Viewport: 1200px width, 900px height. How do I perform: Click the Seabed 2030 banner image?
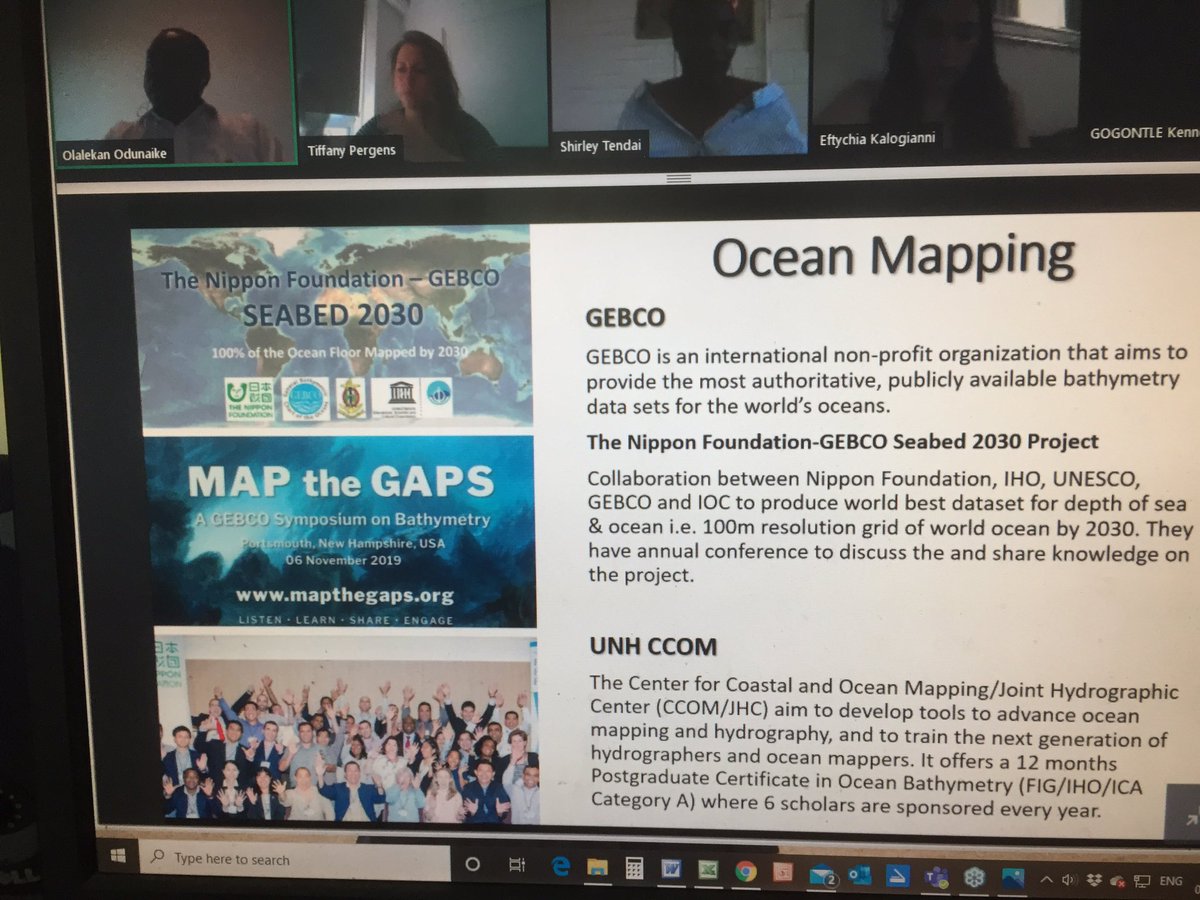[x=333, y=327]
